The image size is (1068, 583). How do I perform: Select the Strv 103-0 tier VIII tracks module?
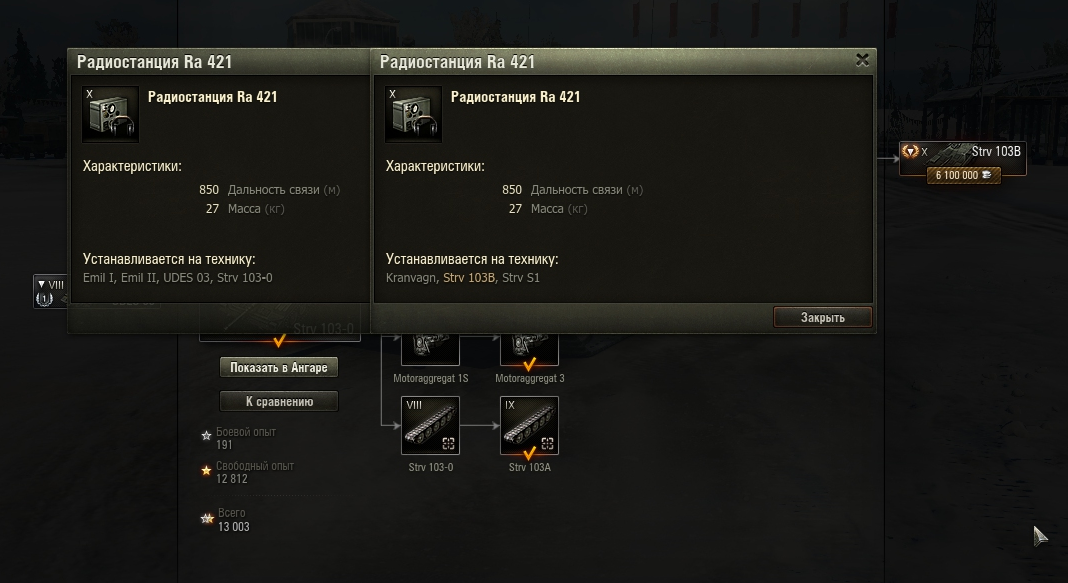pos(430,426)
